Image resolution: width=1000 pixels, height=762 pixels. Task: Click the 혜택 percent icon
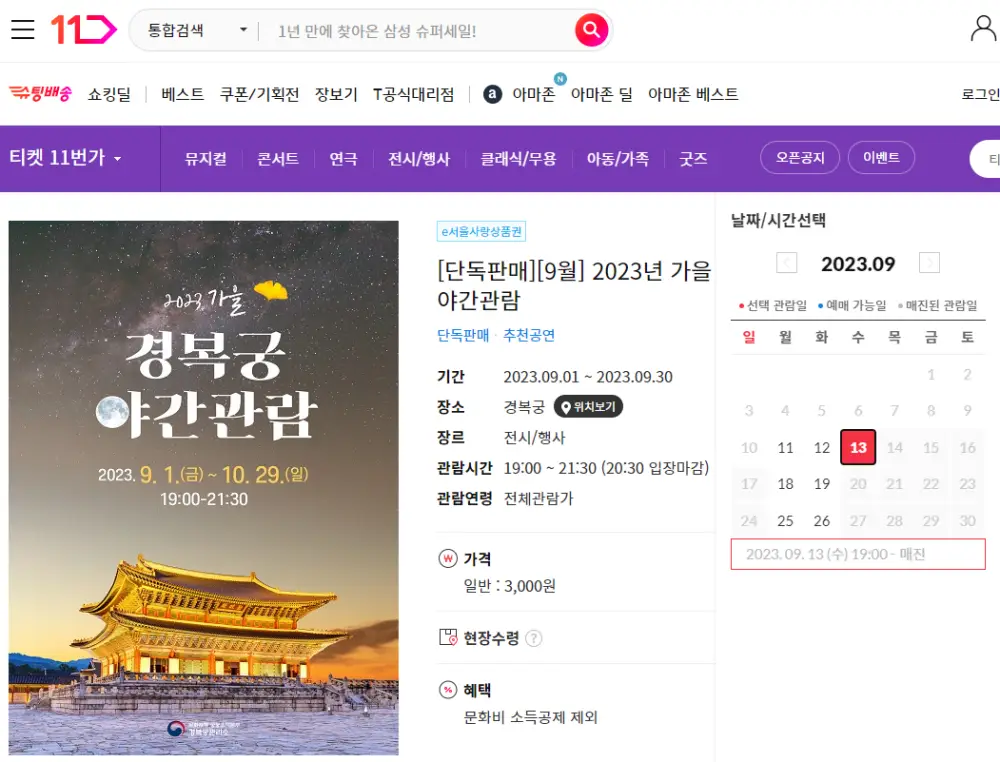click(x=449, y=690)
